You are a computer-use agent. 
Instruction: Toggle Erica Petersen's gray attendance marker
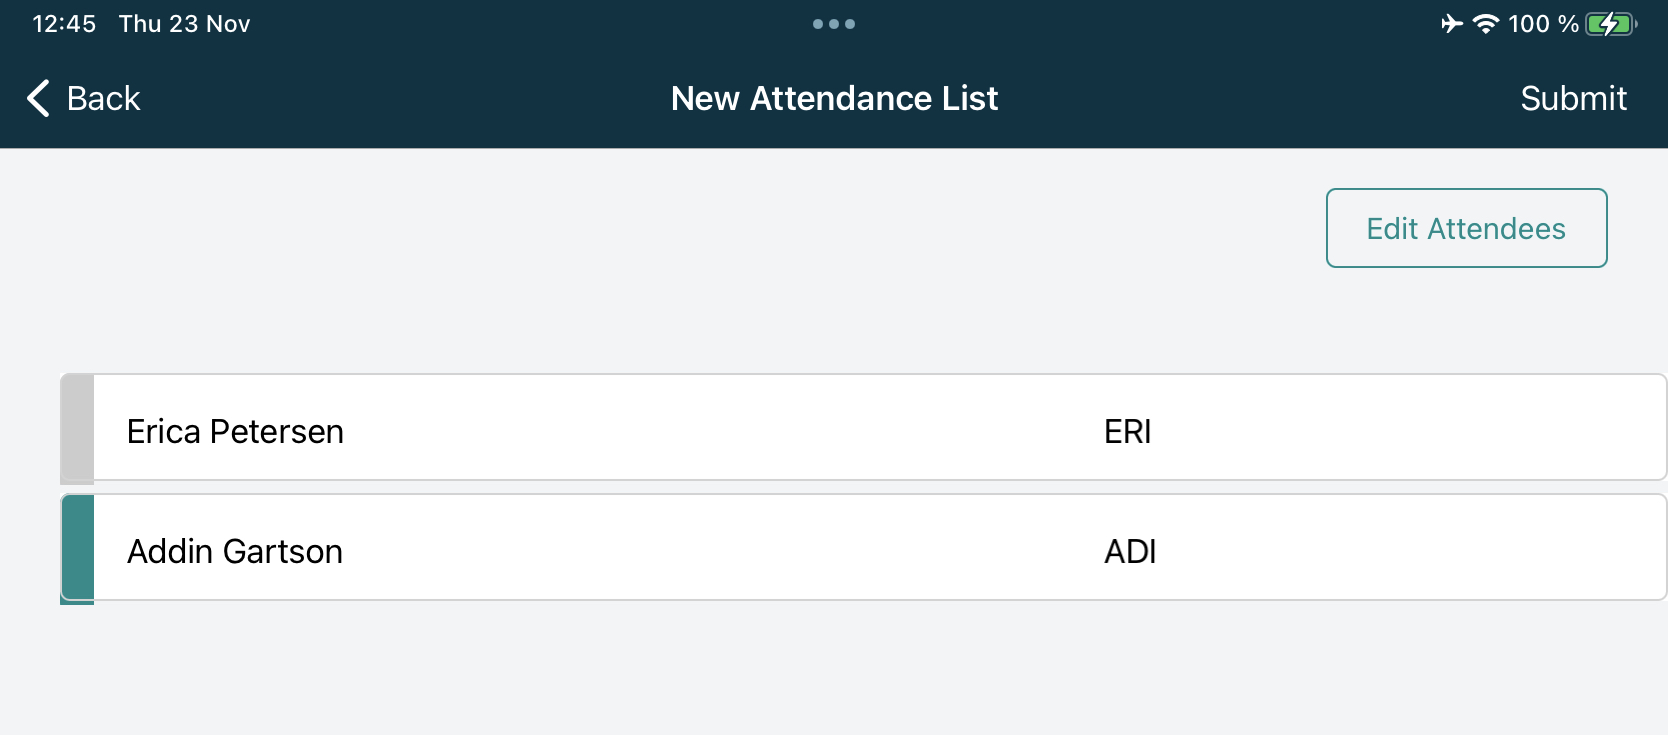pyautogui.click(x=78, y=428)
